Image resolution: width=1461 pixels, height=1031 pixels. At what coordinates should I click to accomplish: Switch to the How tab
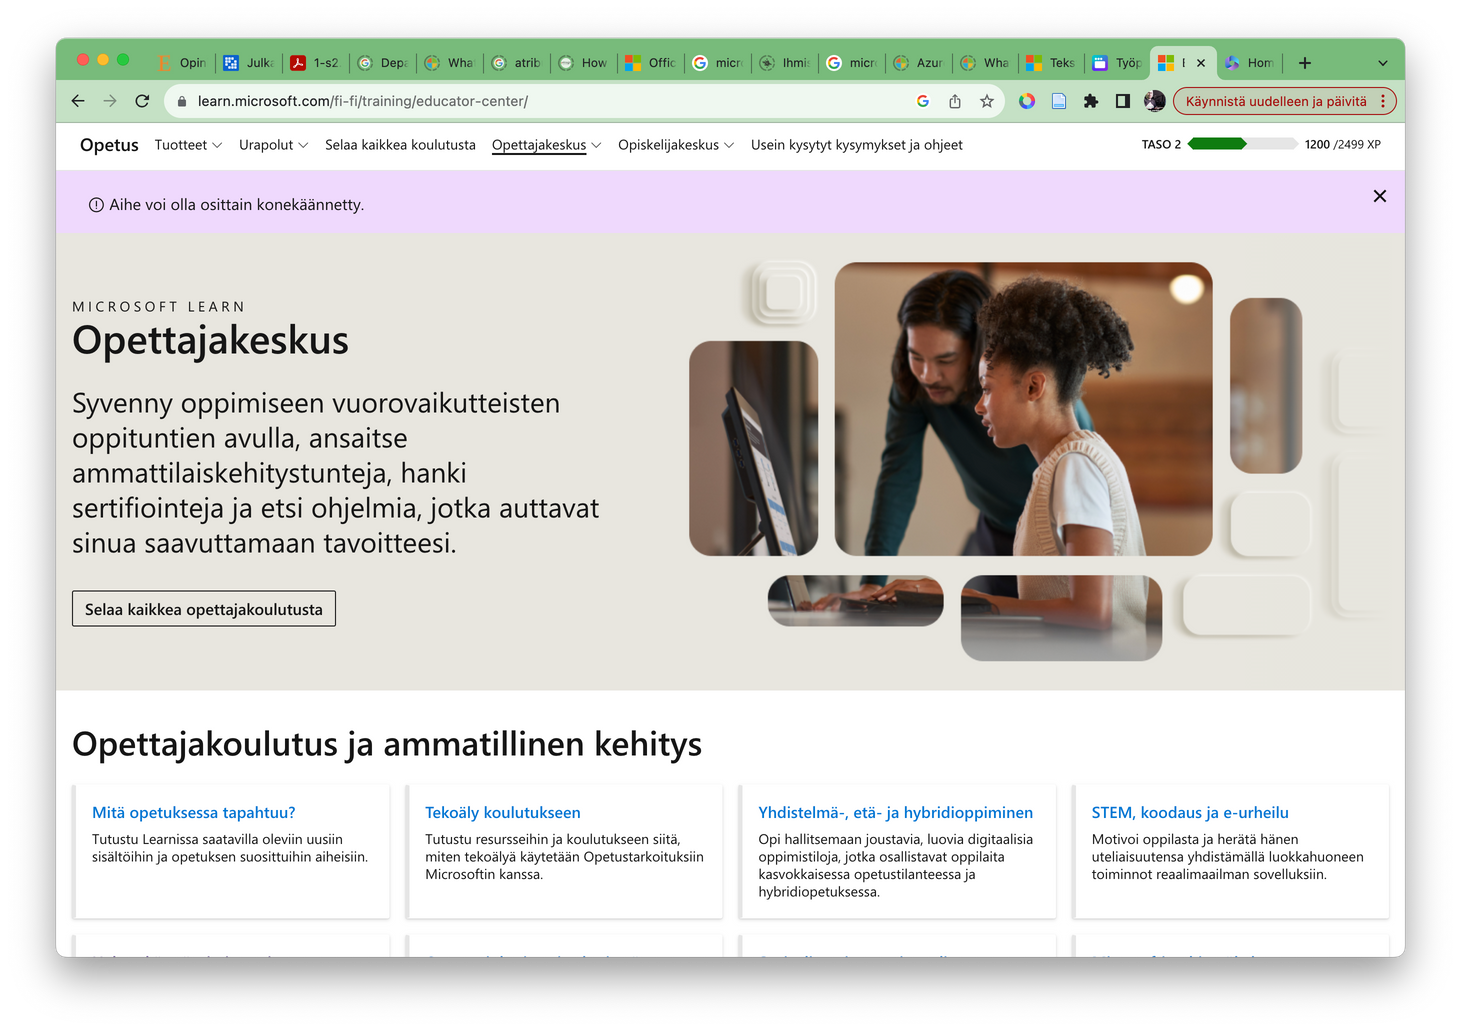(x=583, y=63)
